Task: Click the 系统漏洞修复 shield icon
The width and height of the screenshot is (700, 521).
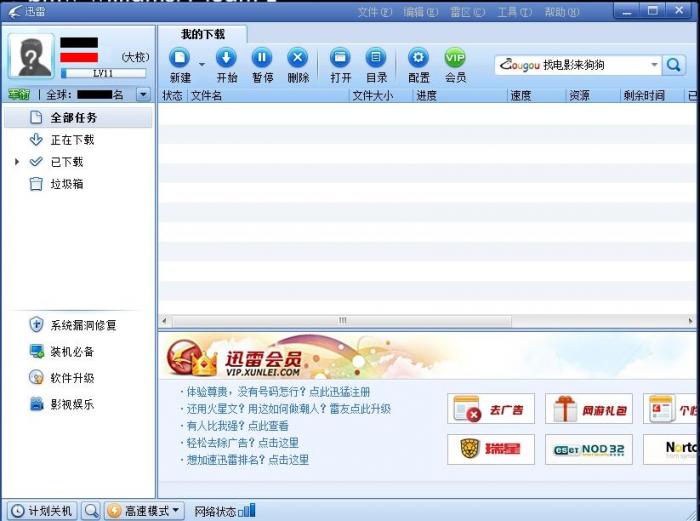Action: point(36,325)
